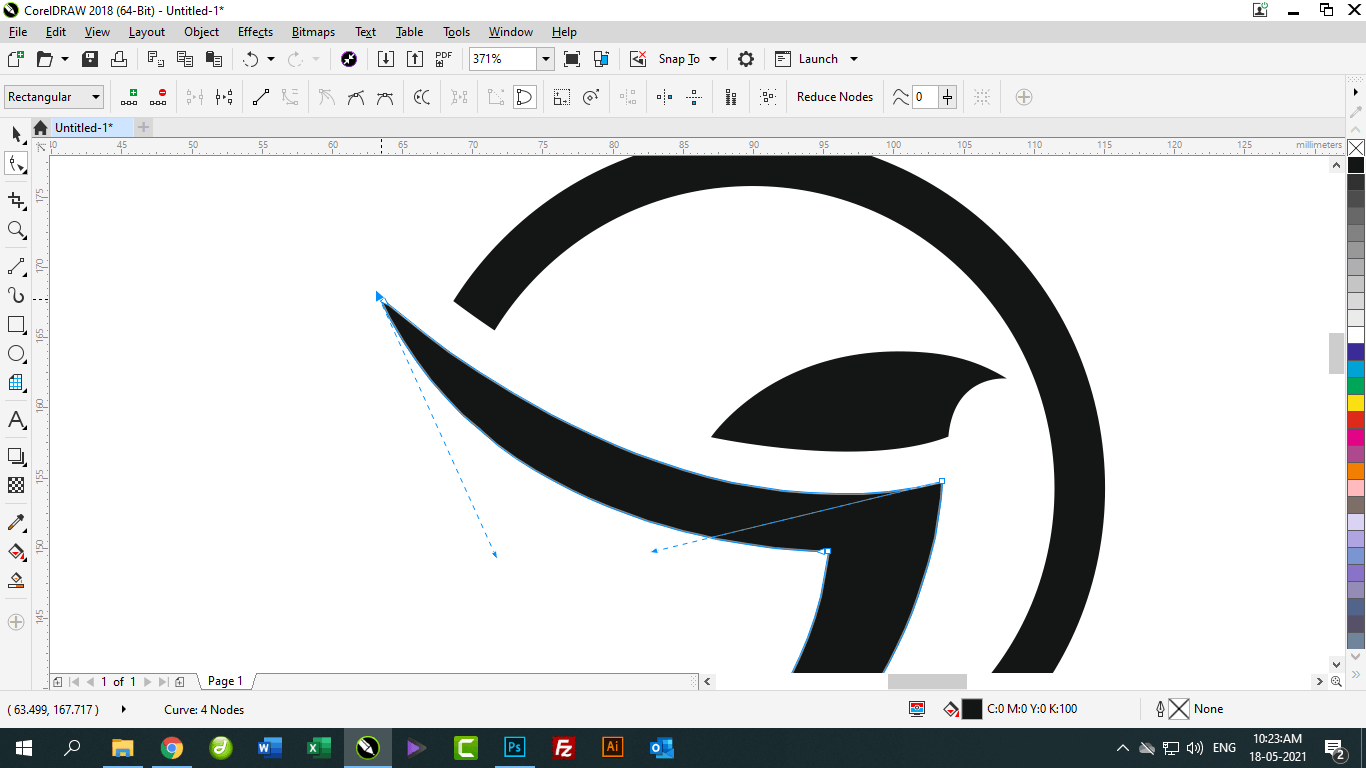Screen dimensions: 1366x768
Task: Click the Paste icon in toolbar
Action: 213,59
